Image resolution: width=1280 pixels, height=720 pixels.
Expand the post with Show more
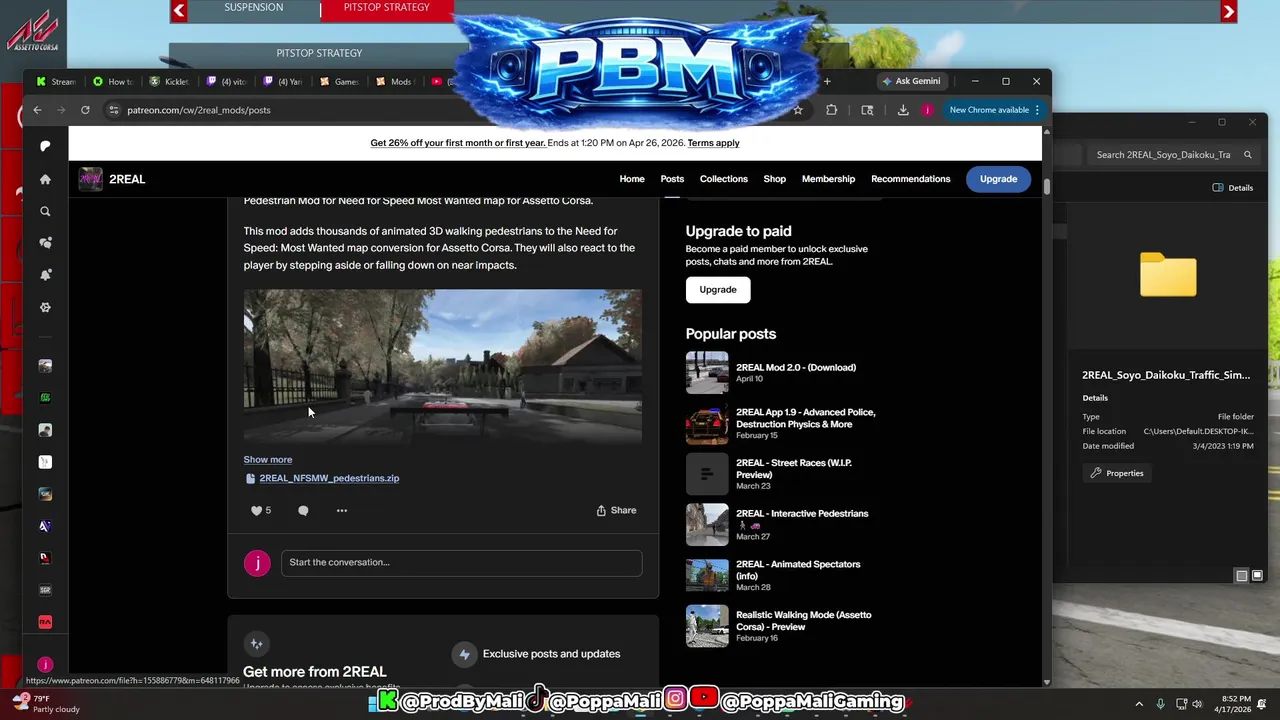click(268, 460)
